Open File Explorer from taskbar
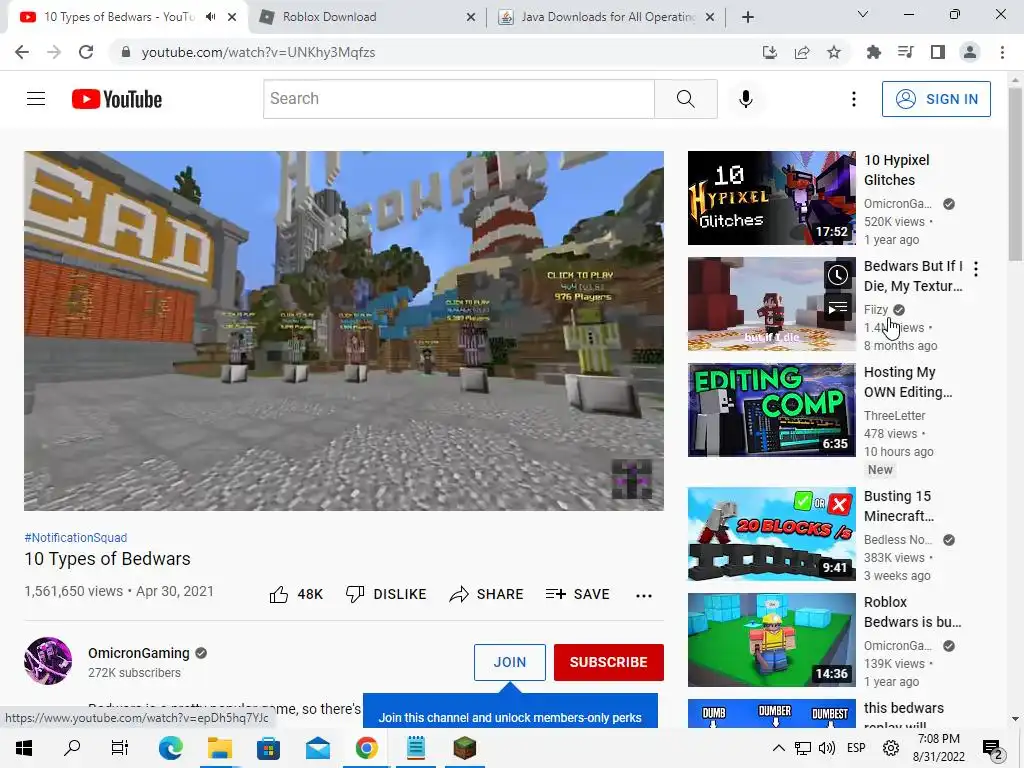 coord(220,748)
